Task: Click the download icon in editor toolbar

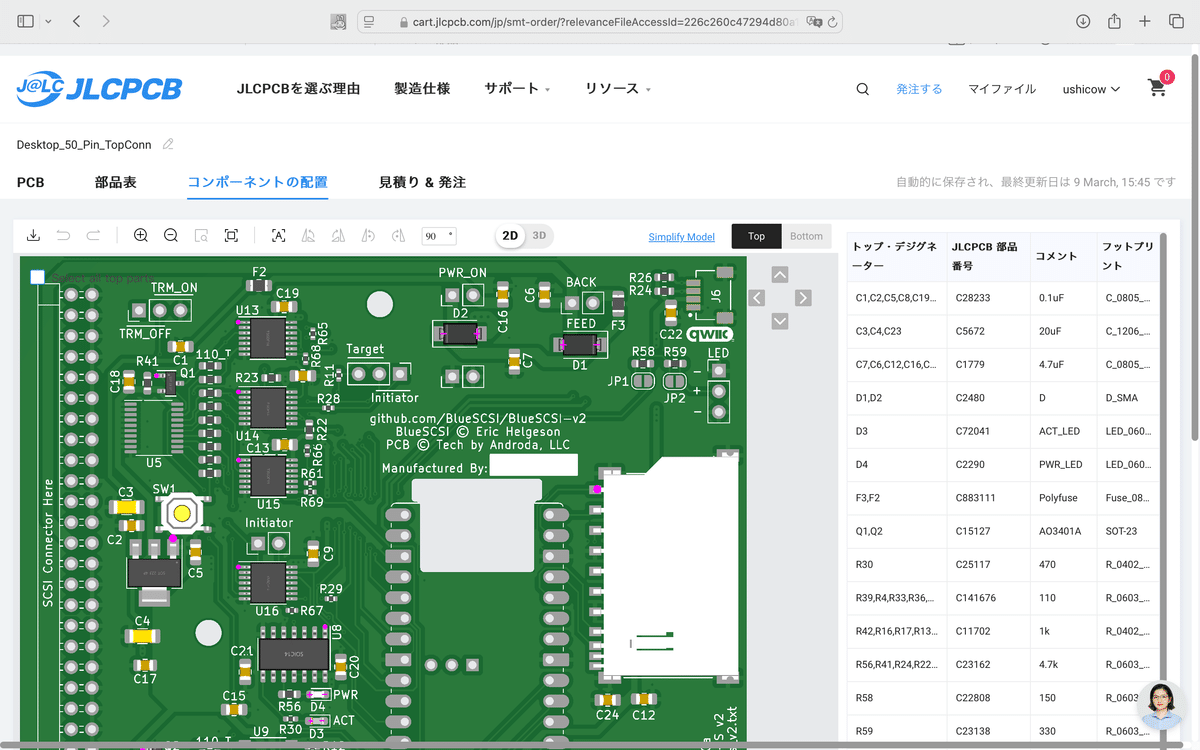Action: (33, 236)
